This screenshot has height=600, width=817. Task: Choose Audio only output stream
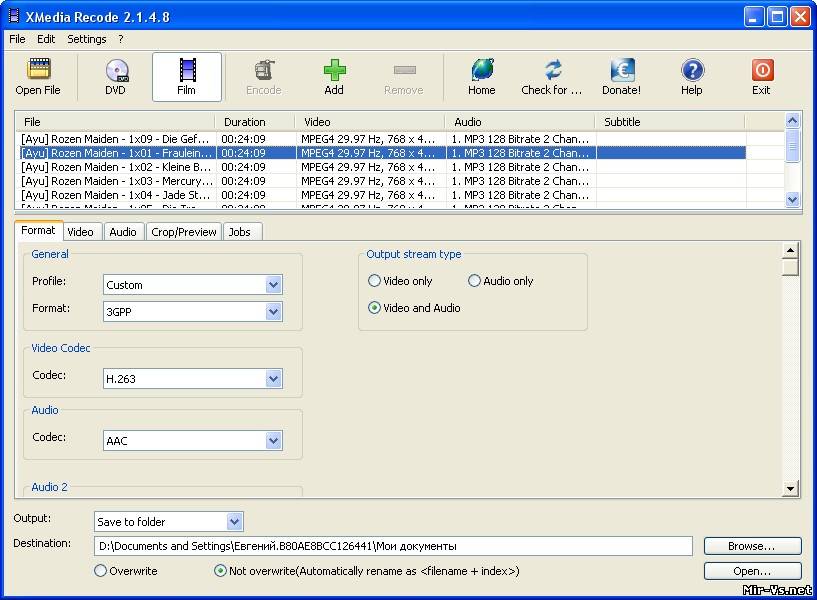tap(475, 281)
